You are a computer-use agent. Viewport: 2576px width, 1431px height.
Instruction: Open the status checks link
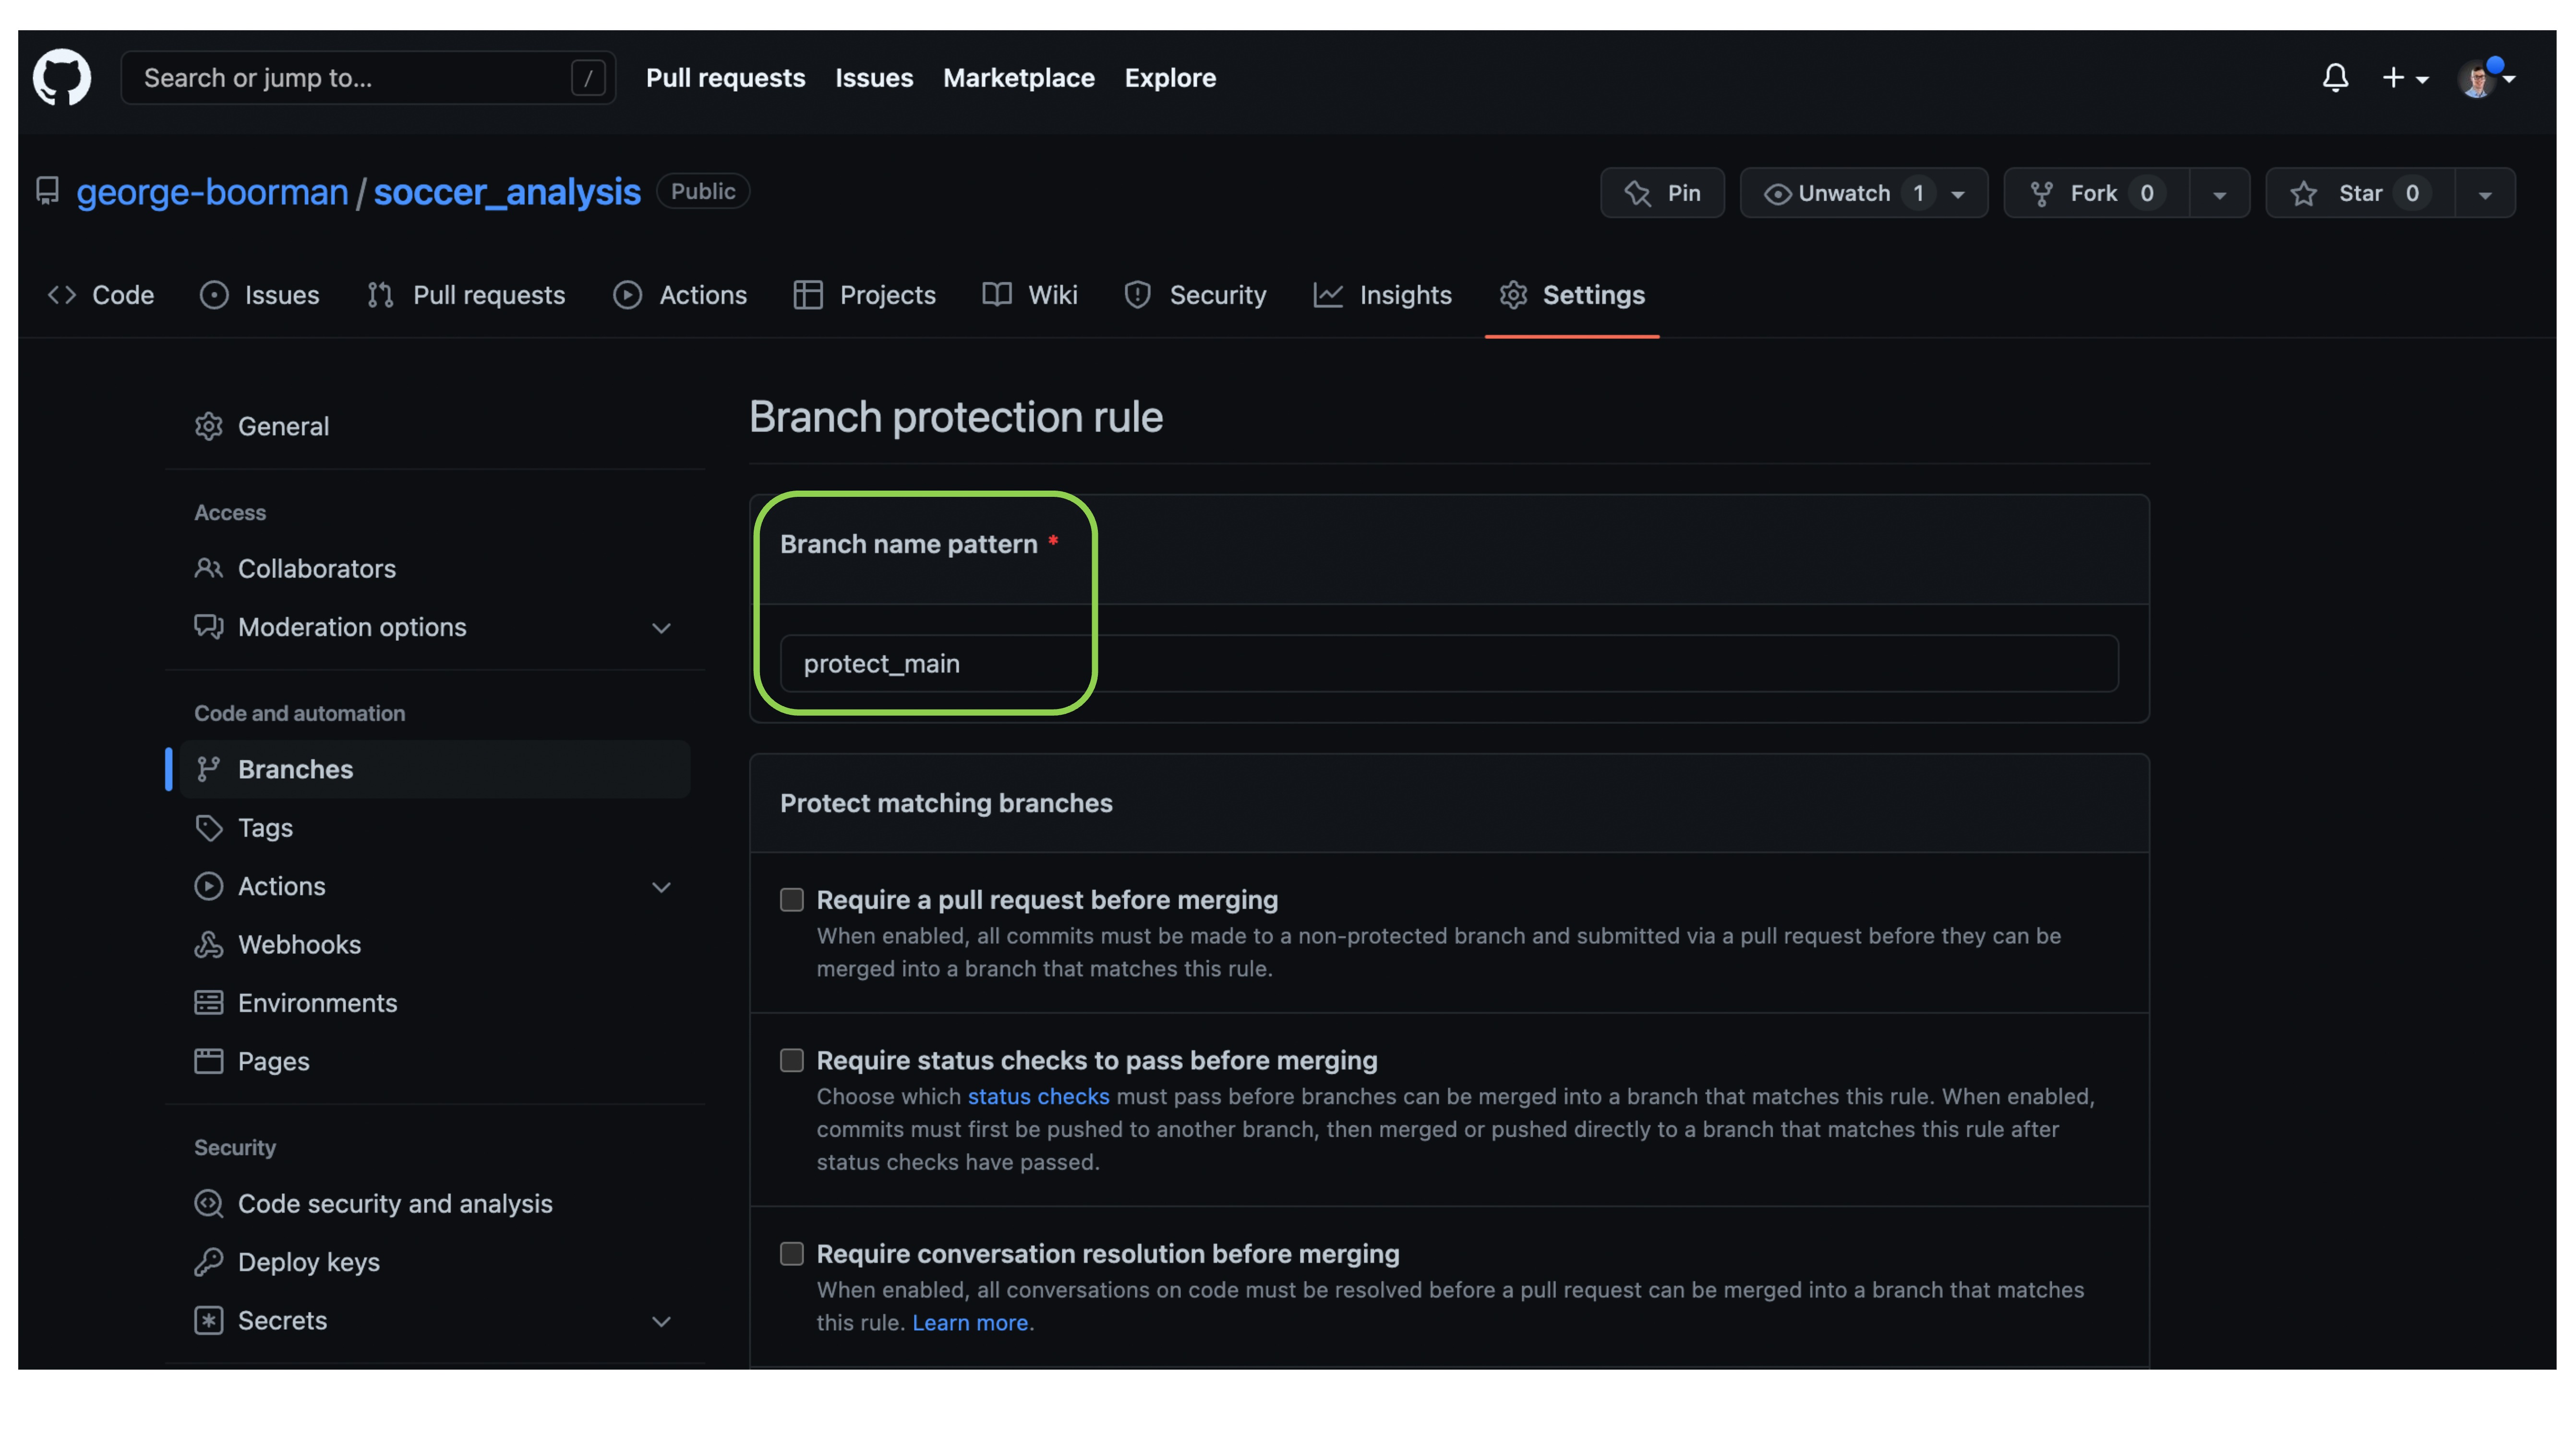[1038, 1096]
